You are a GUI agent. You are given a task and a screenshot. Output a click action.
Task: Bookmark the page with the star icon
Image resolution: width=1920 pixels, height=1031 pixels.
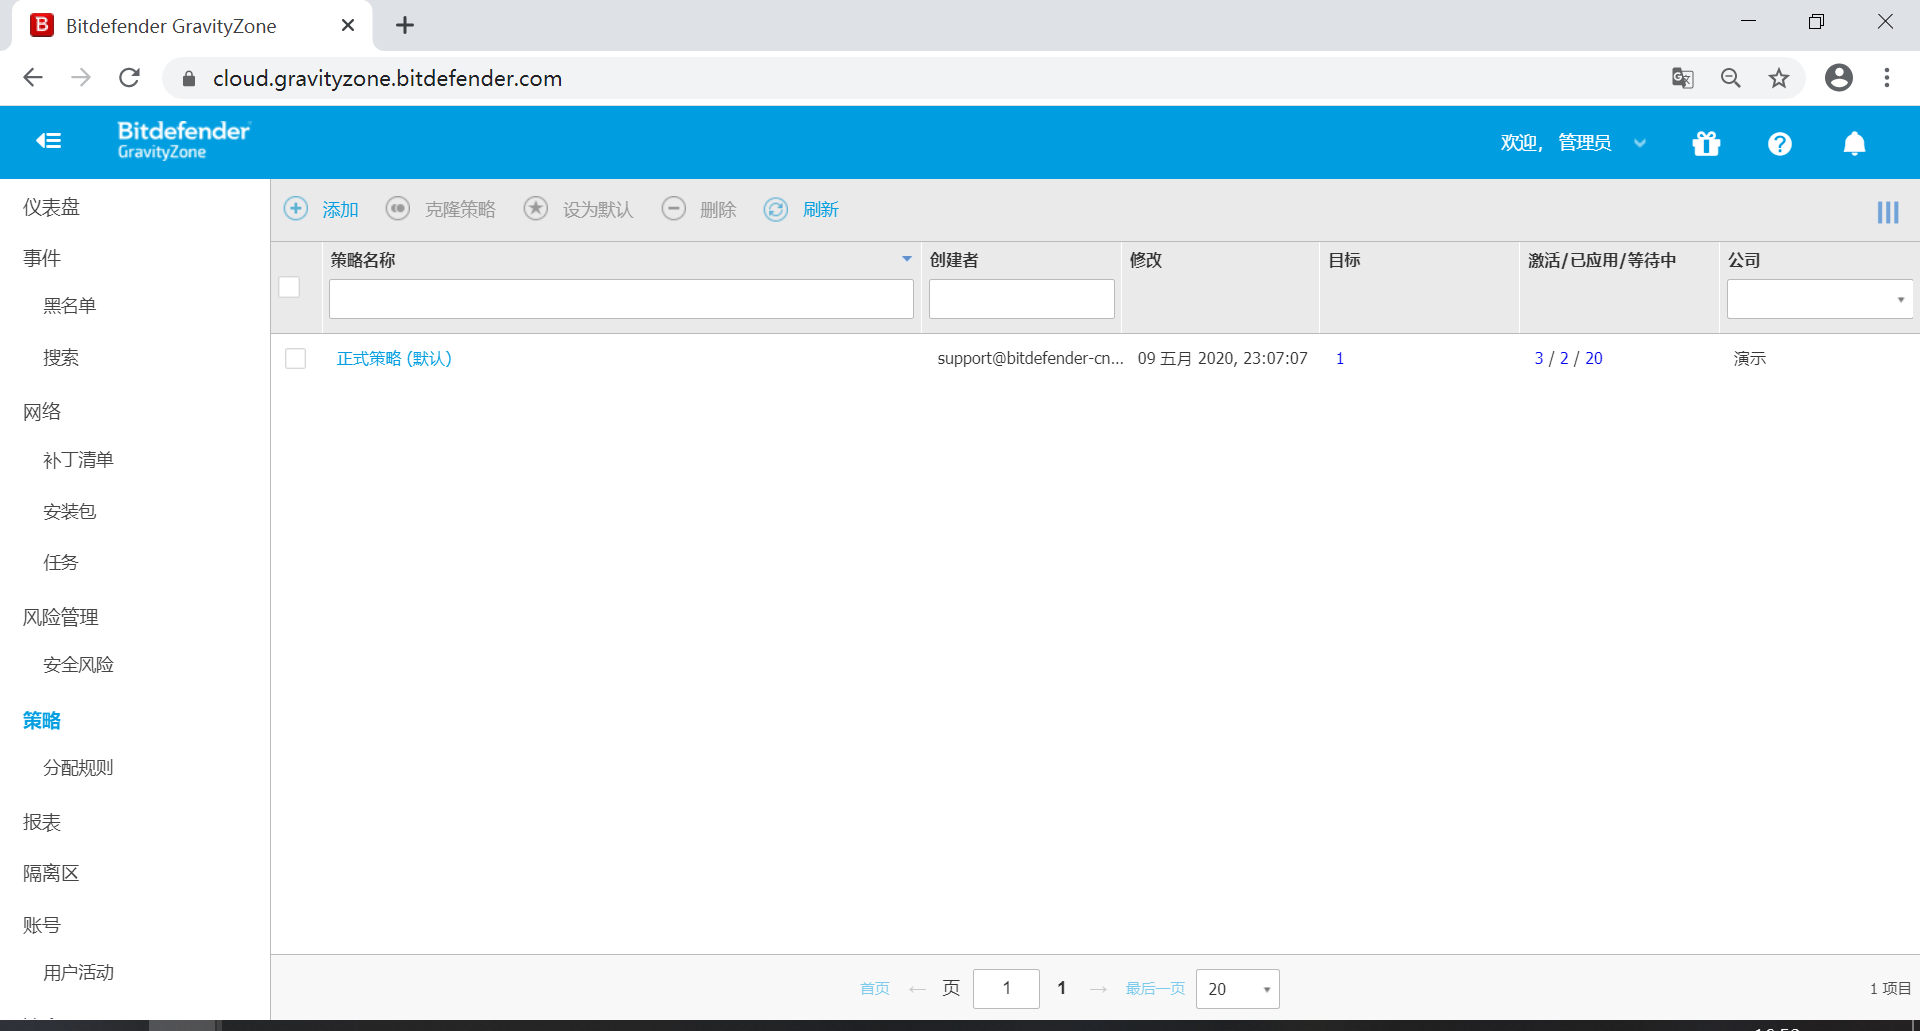1778,78
